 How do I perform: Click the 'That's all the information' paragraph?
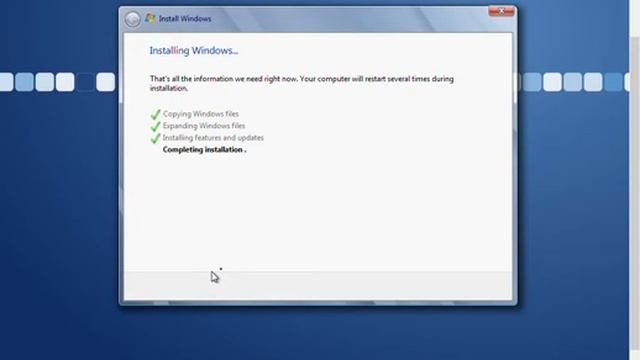(x=302, y=83)
